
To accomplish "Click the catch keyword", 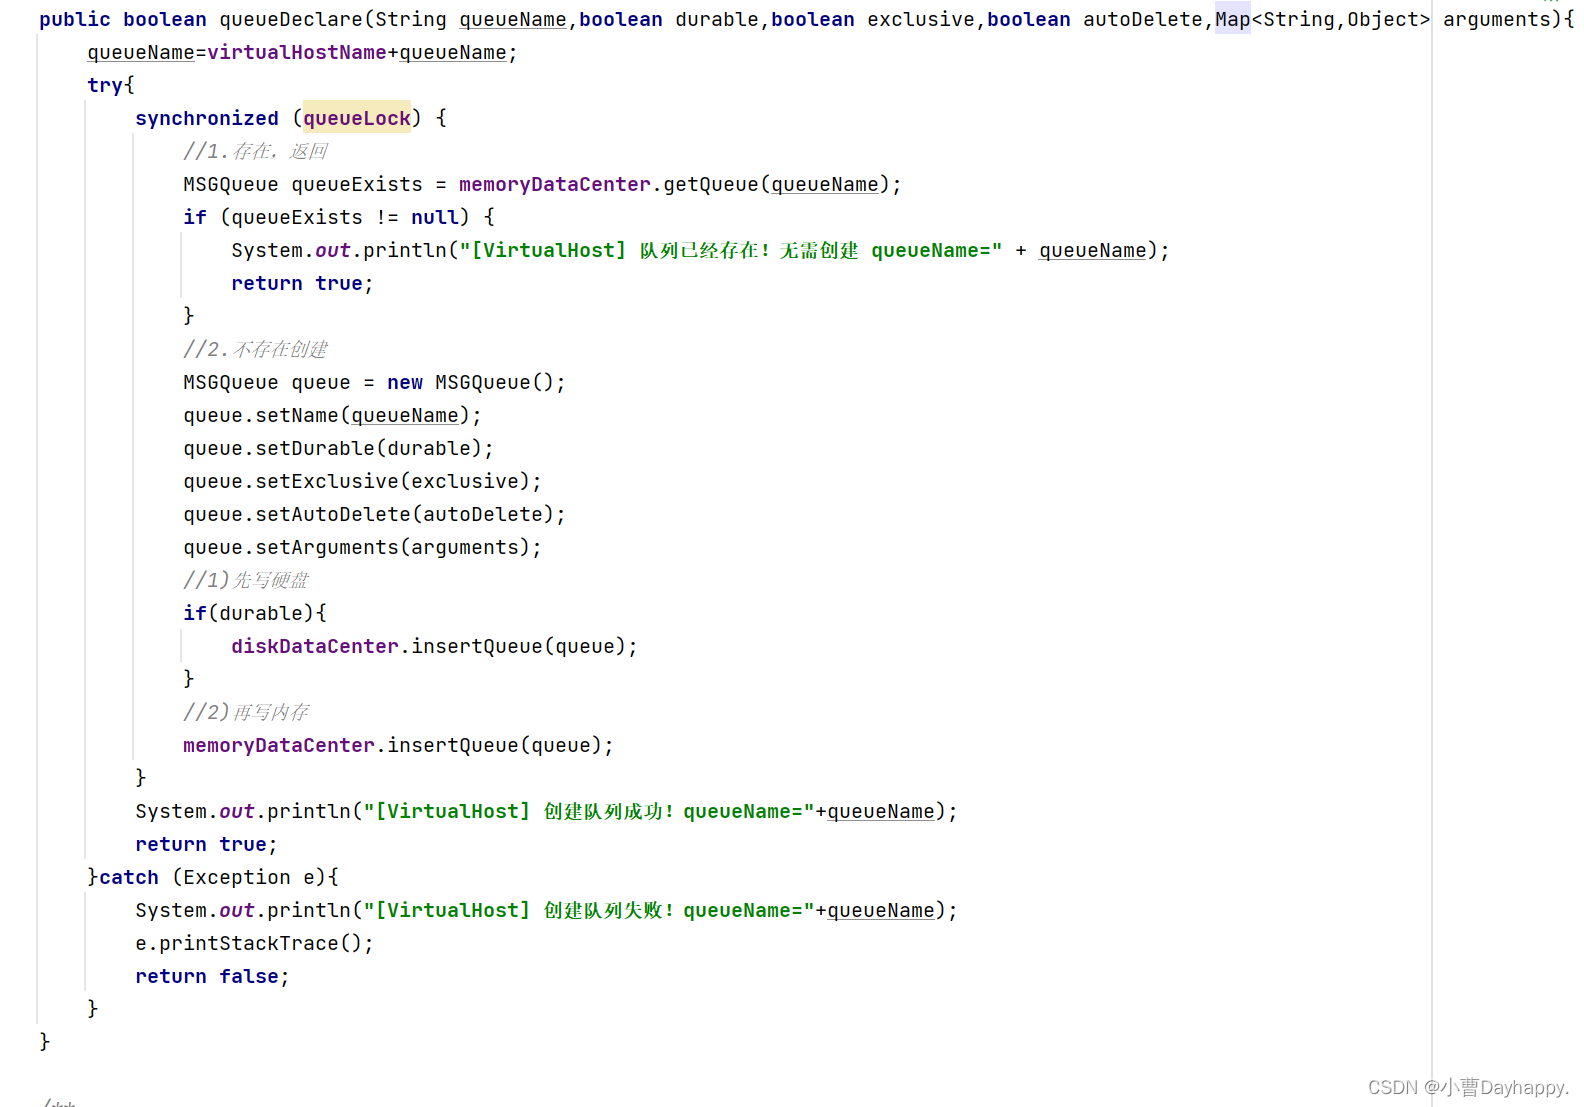I will 129,877.
